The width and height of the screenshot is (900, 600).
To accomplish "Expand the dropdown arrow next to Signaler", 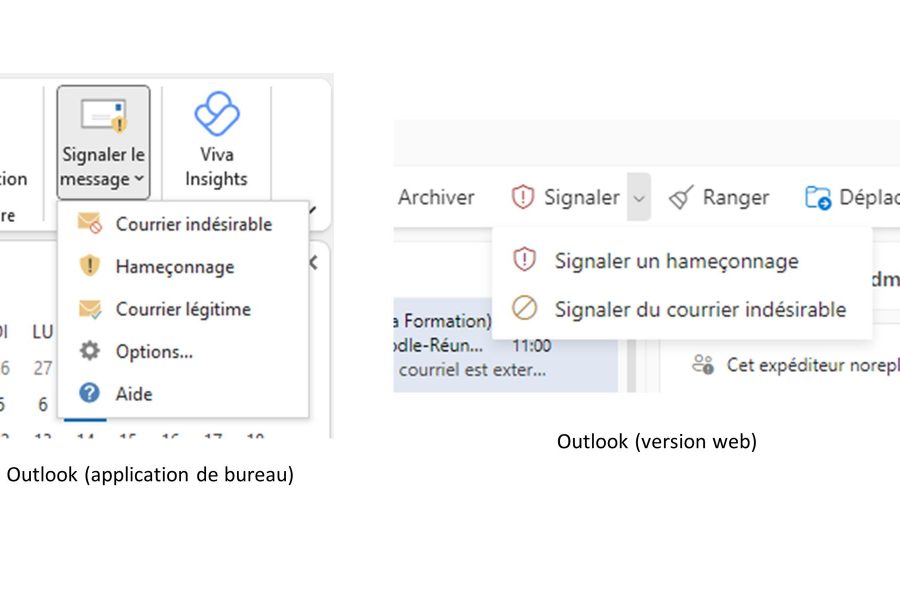I will point(639,197).
